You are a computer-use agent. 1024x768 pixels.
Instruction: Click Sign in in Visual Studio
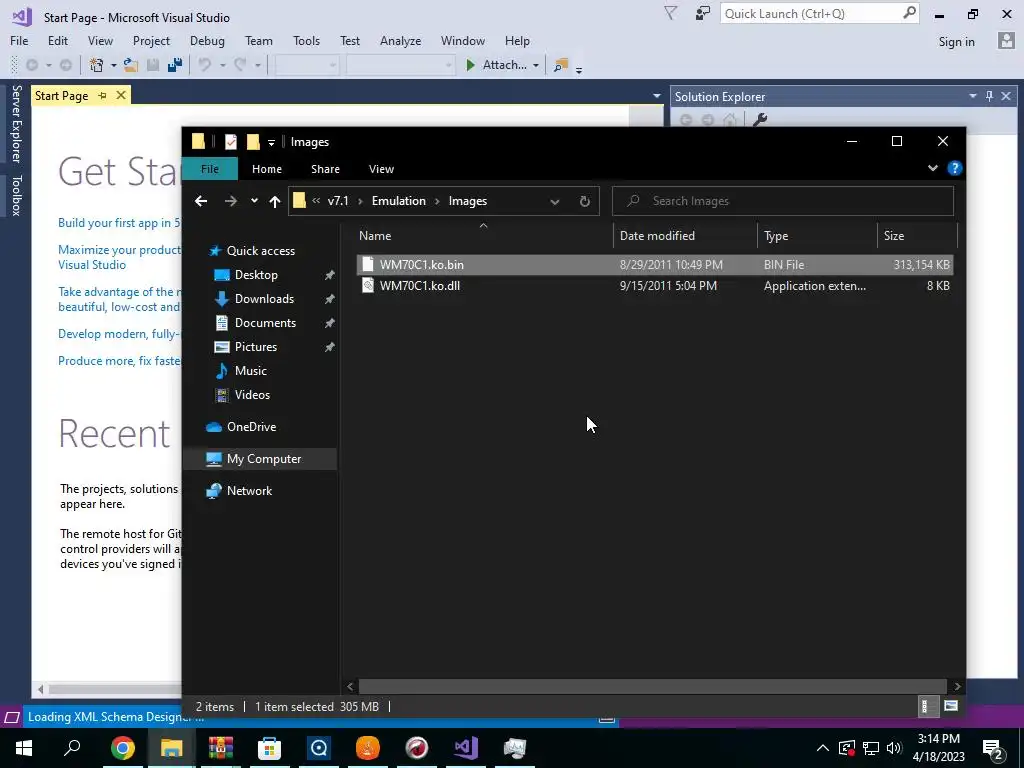tap(956, 41)
